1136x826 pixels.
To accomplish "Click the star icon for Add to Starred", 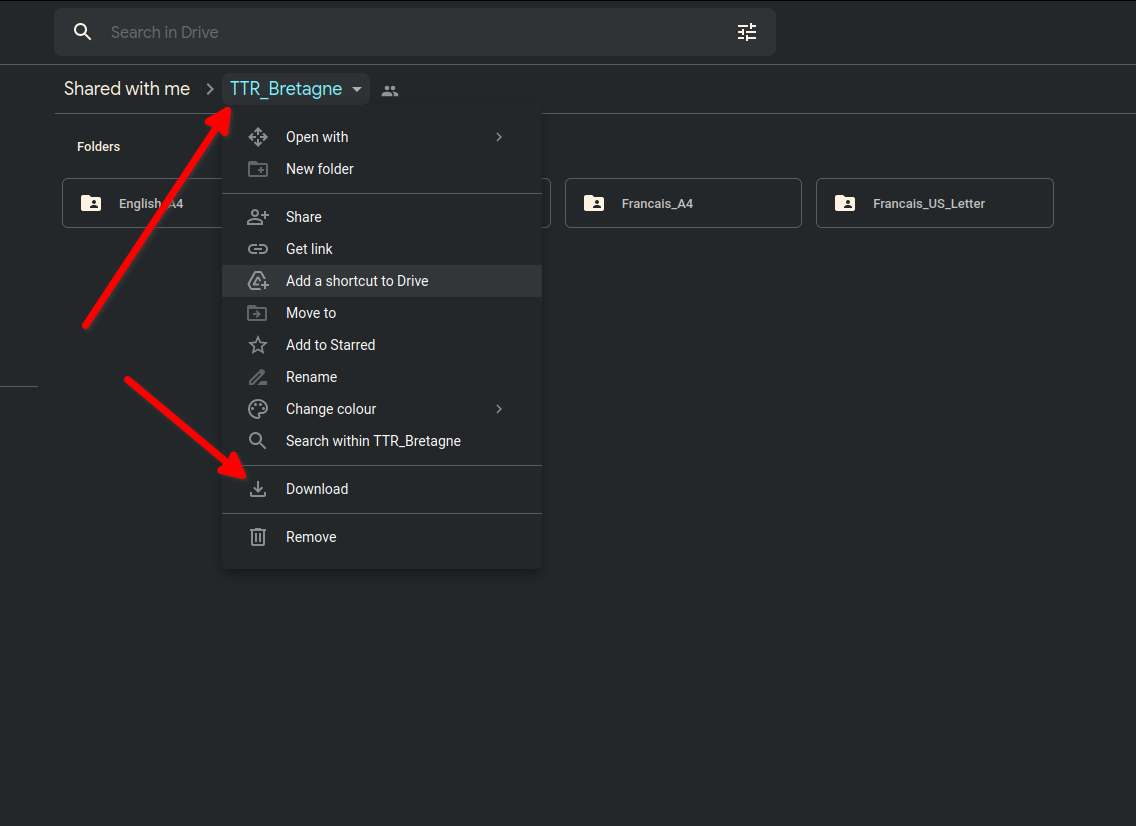I will pos(258,345).
